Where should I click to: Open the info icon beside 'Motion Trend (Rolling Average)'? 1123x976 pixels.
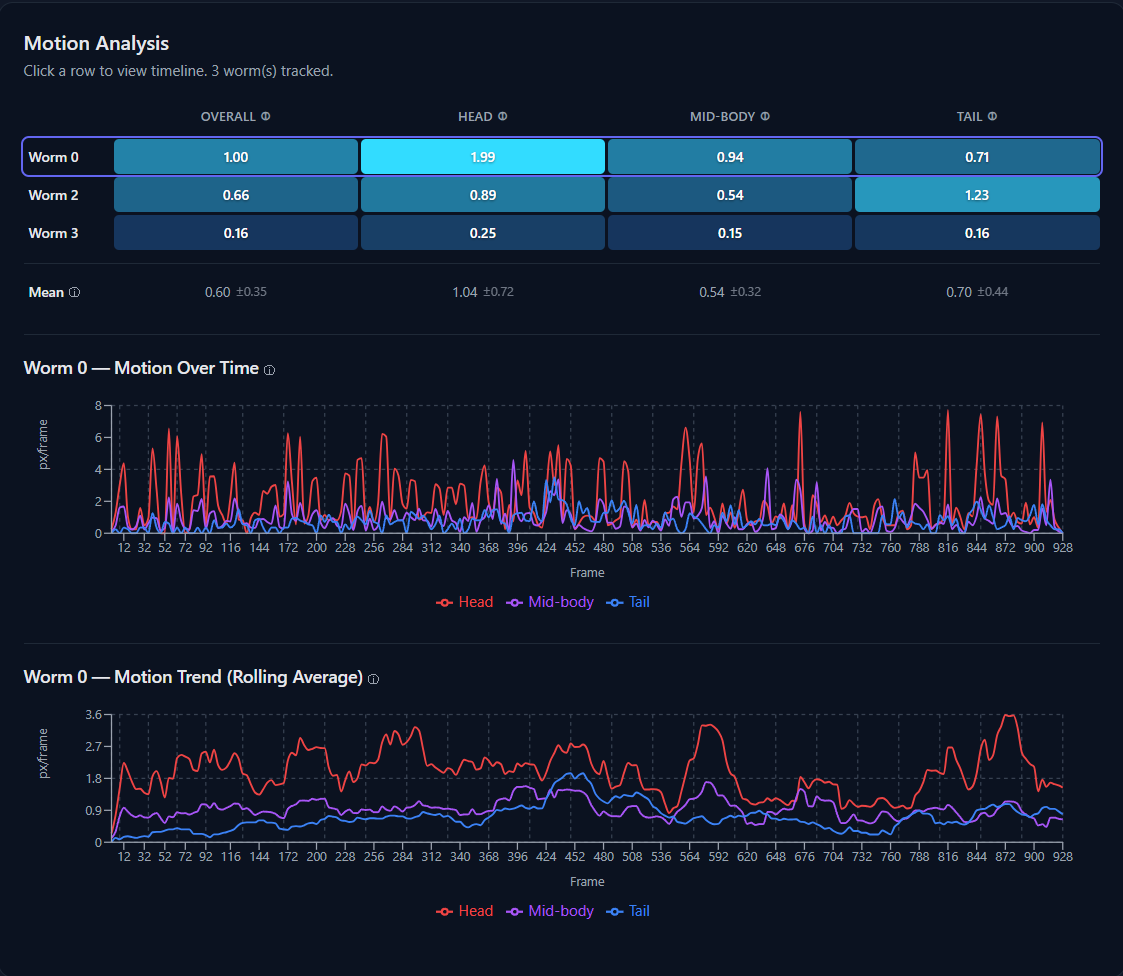tap(373, 679)
